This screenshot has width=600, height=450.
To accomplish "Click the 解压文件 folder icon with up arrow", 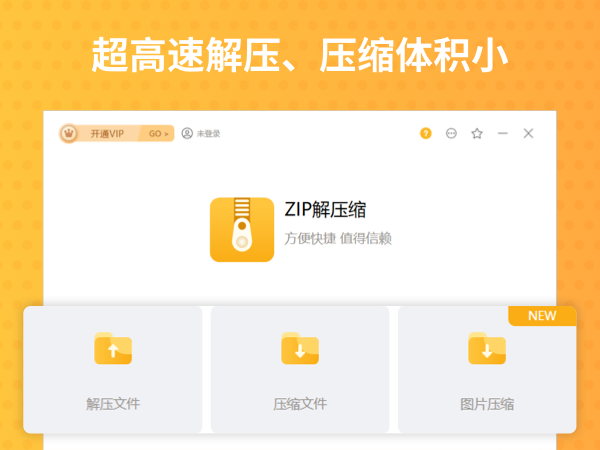I will 113,348.
